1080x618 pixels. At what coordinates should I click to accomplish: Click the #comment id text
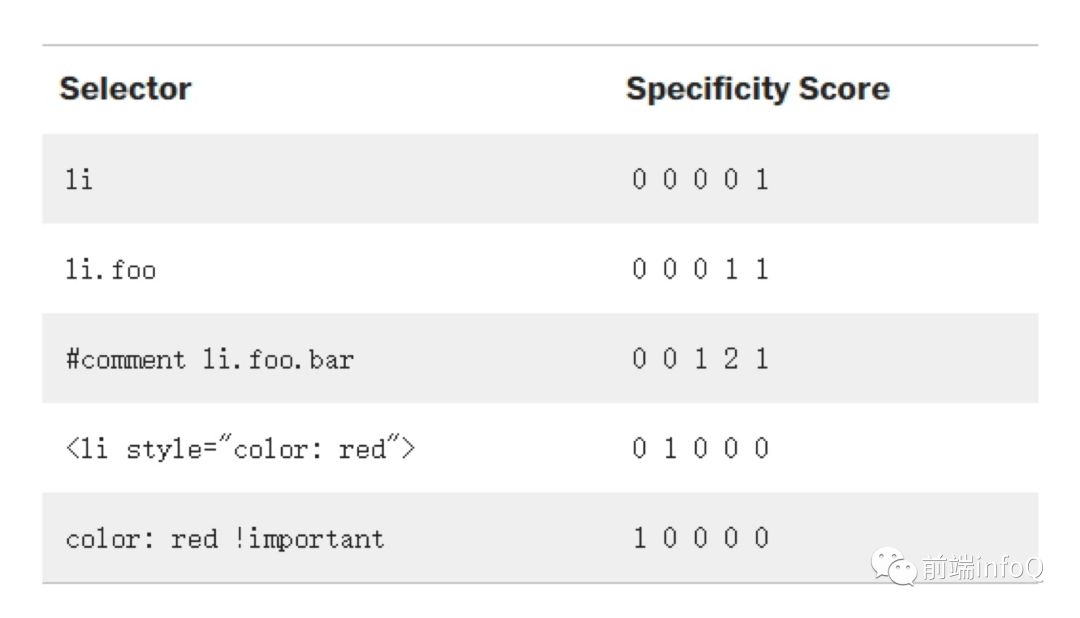tap(125, 360)
